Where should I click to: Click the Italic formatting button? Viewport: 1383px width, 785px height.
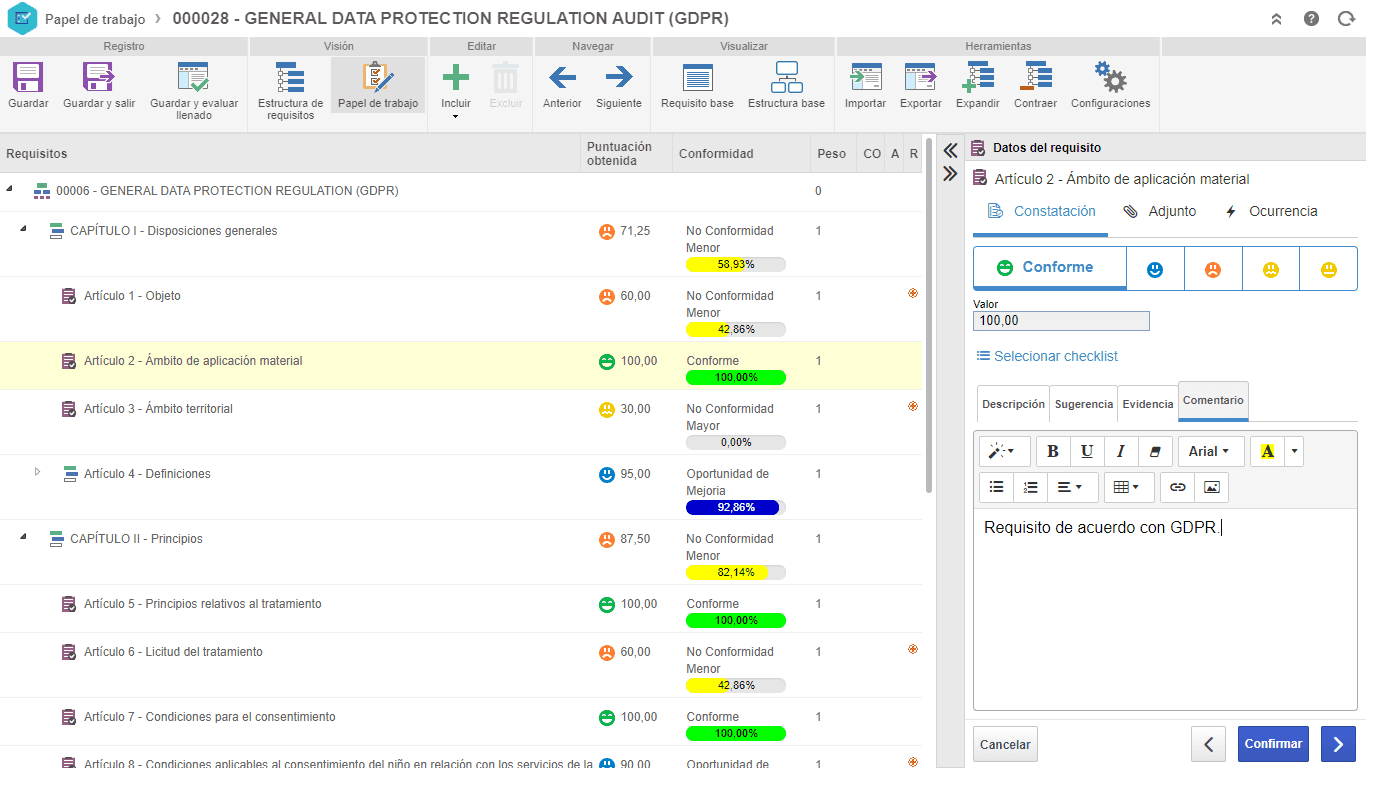point(1121,452)
